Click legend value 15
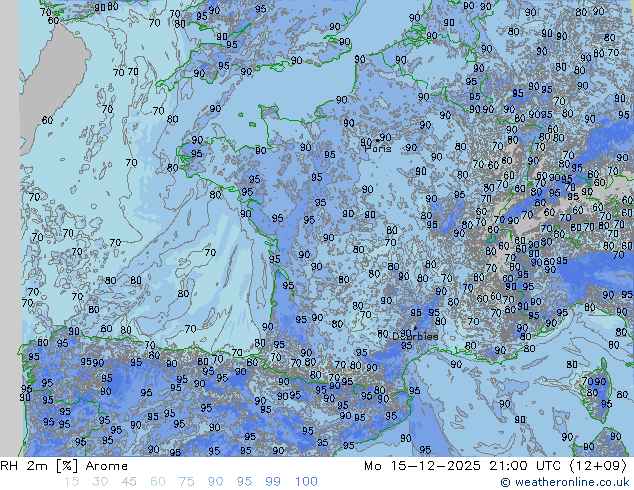This screenshot has height=490, width=634. (x=71, y=482)
